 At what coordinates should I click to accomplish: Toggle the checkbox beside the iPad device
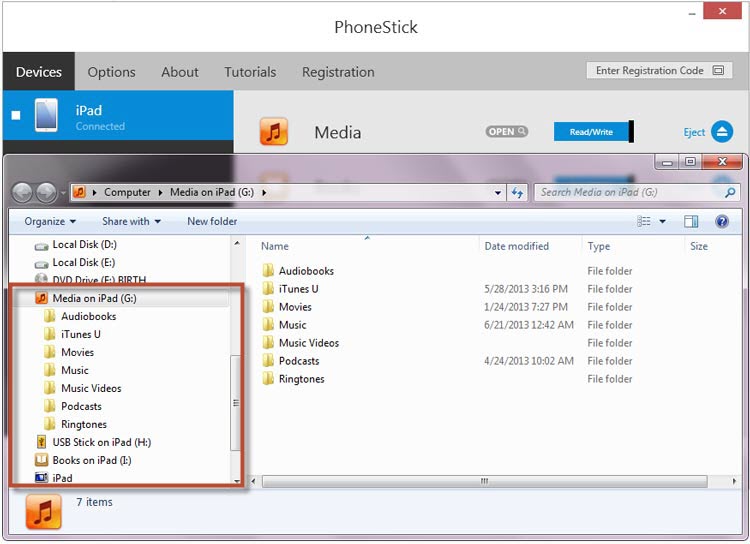tap(16, 115)
